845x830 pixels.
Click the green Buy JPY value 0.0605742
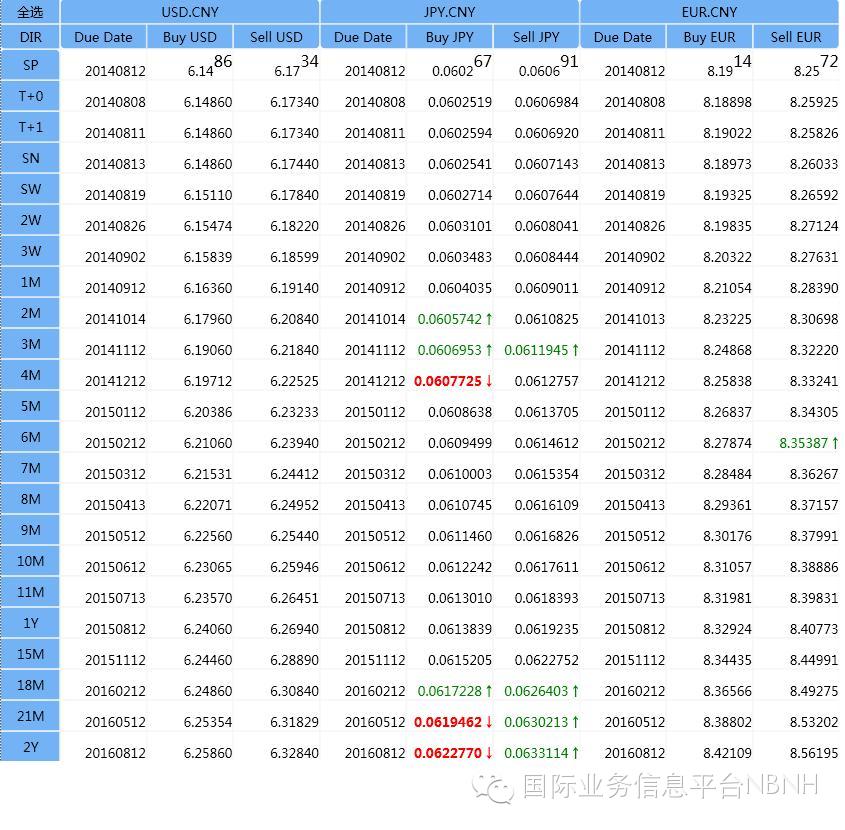pos(450,319)
